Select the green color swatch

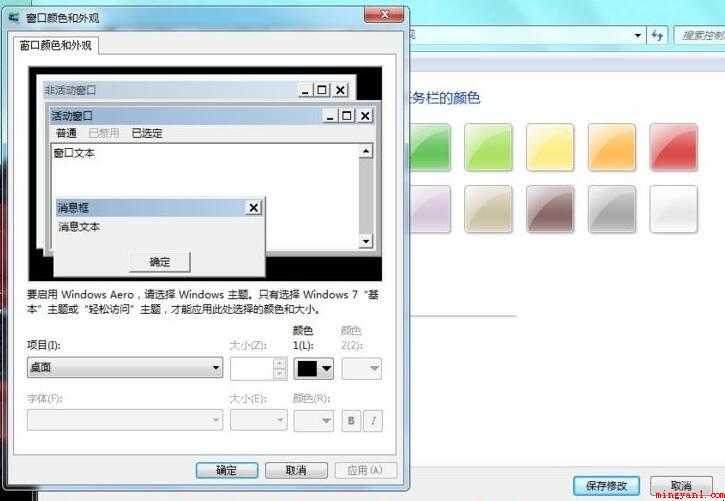430,147
